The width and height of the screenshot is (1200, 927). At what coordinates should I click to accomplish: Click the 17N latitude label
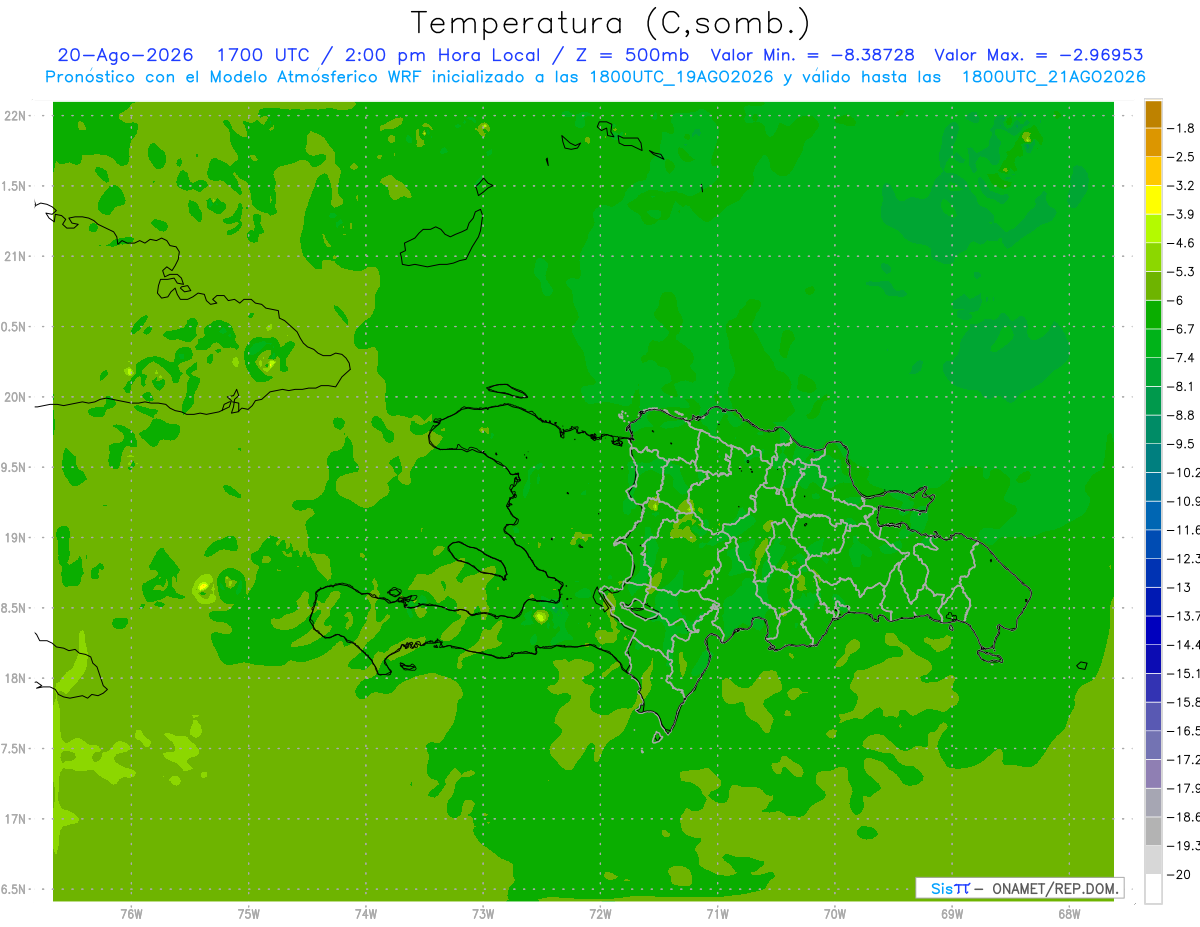pos(14,819)
